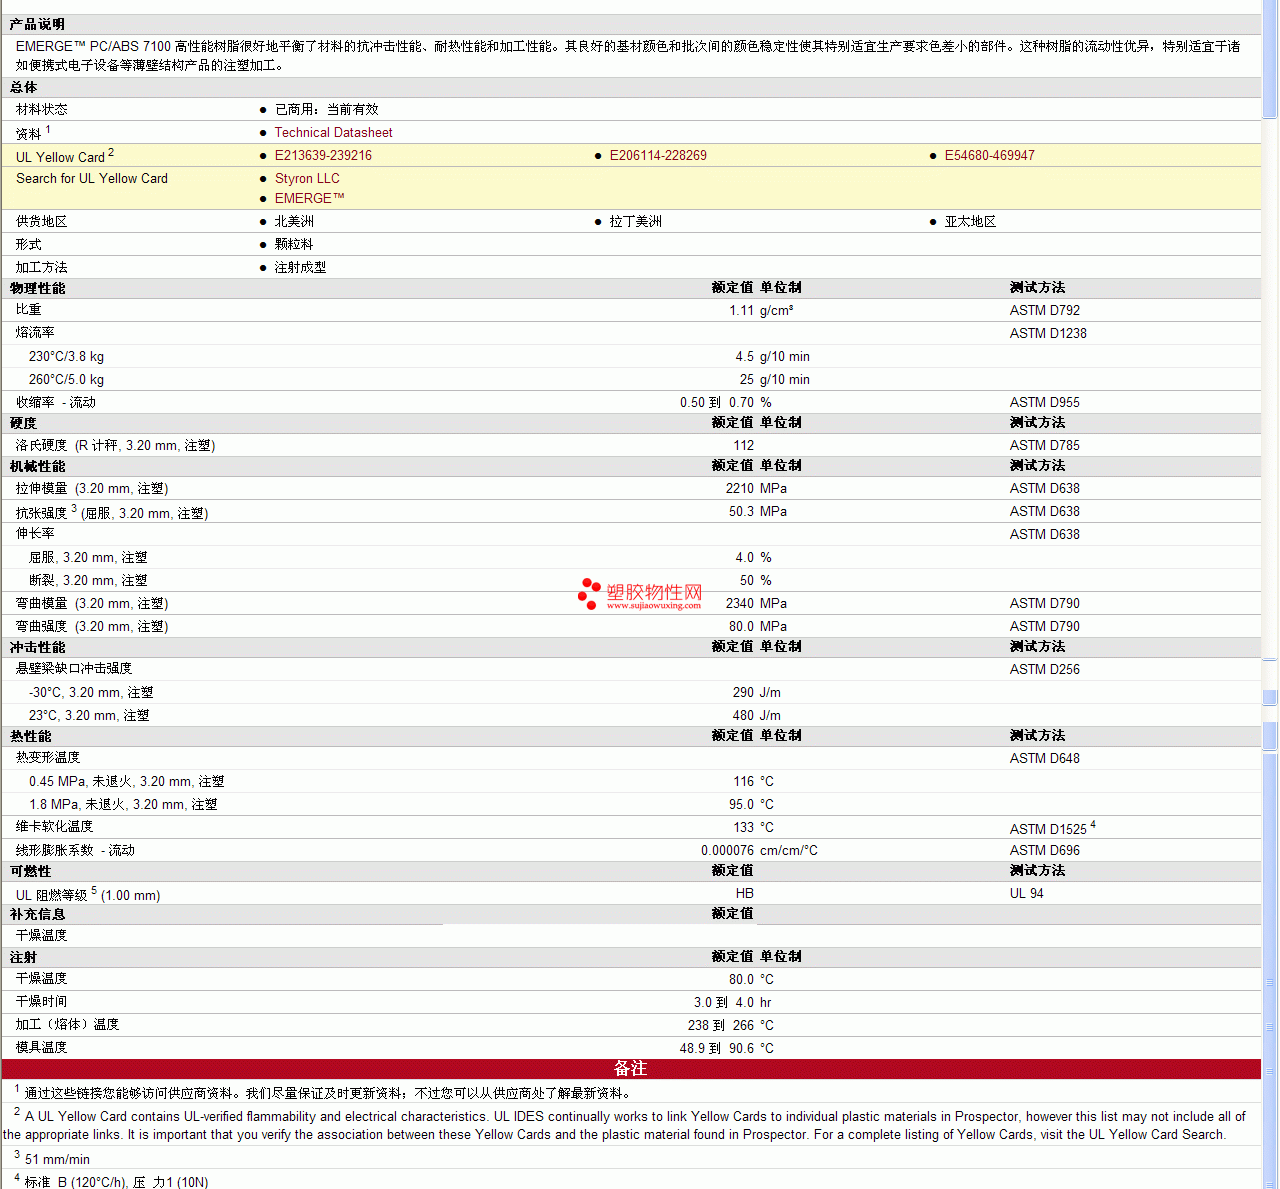Click the 洛氏硬度 row label

pos(115,445)
